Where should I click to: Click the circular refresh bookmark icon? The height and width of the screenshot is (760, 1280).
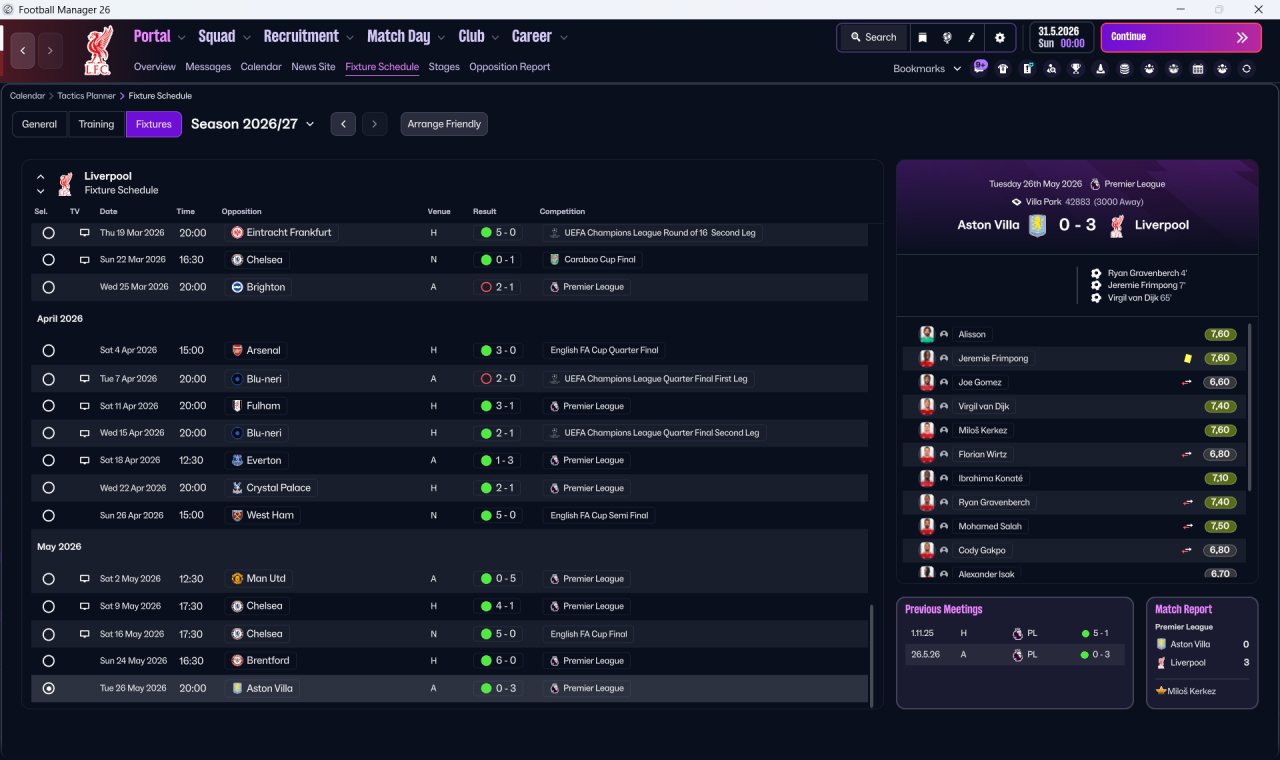1246,69
